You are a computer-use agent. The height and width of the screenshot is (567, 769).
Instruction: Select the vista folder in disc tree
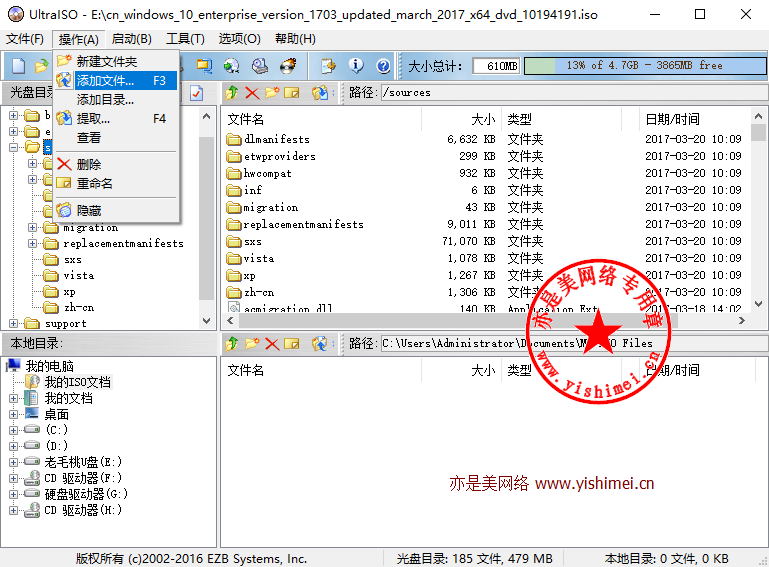click(79, 276)
